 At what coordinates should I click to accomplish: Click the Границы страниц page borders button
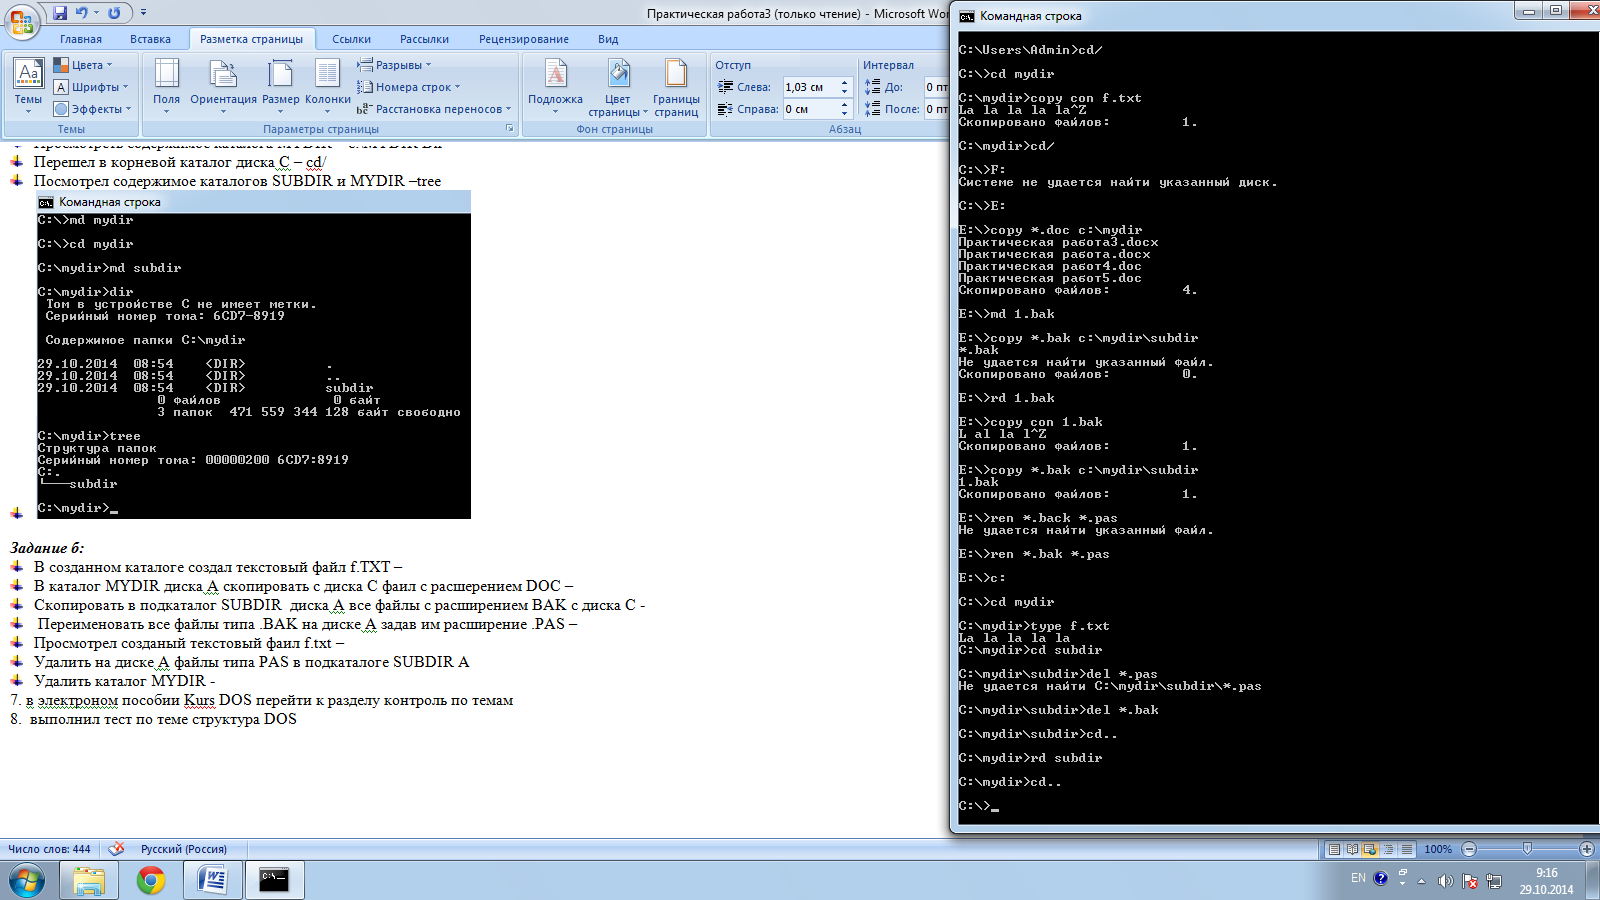pos(676,86)
